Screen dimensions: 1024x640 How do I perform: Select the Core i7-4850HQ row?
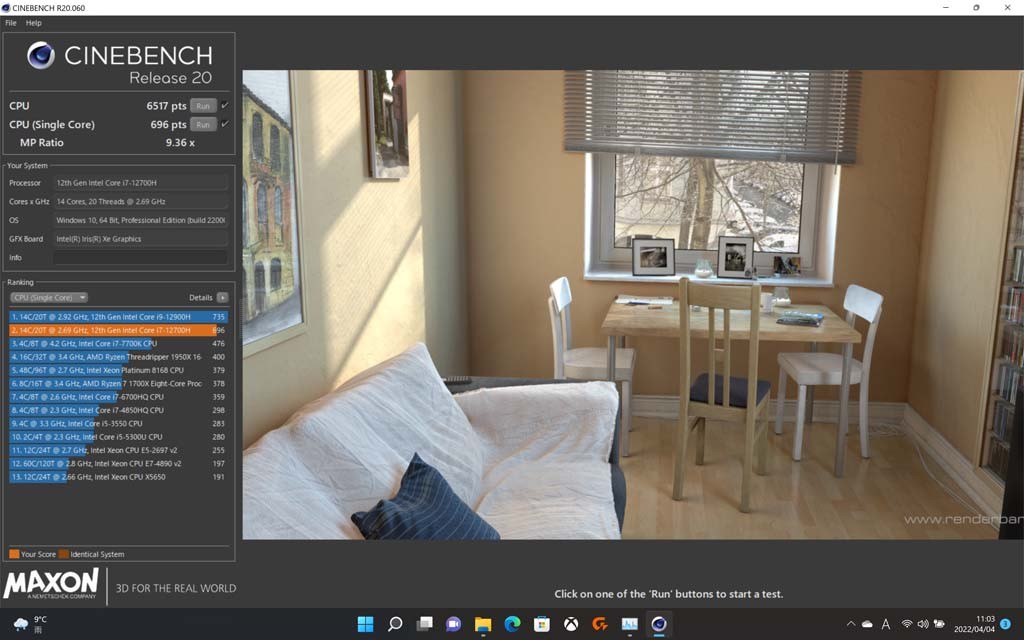(118, 410)
